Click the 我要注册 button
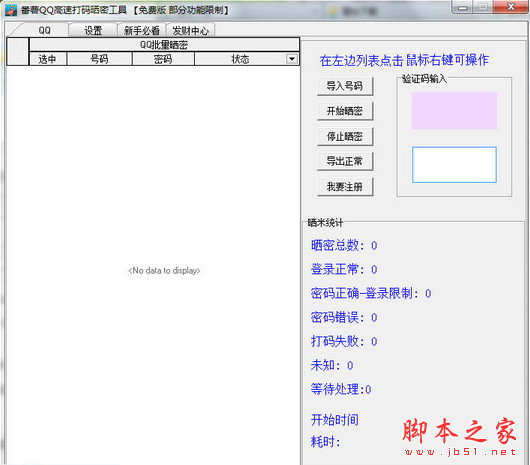Viewport: 530px width, 465px height. (x=345, y=187)
